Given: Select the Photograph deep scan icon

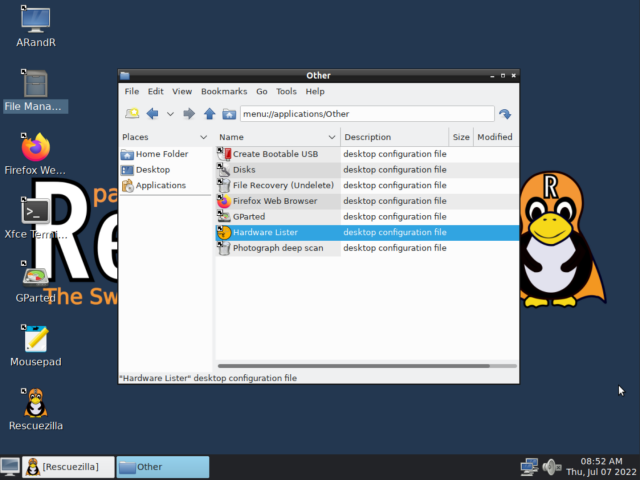Looking at the screenshot, I should 224,248.
